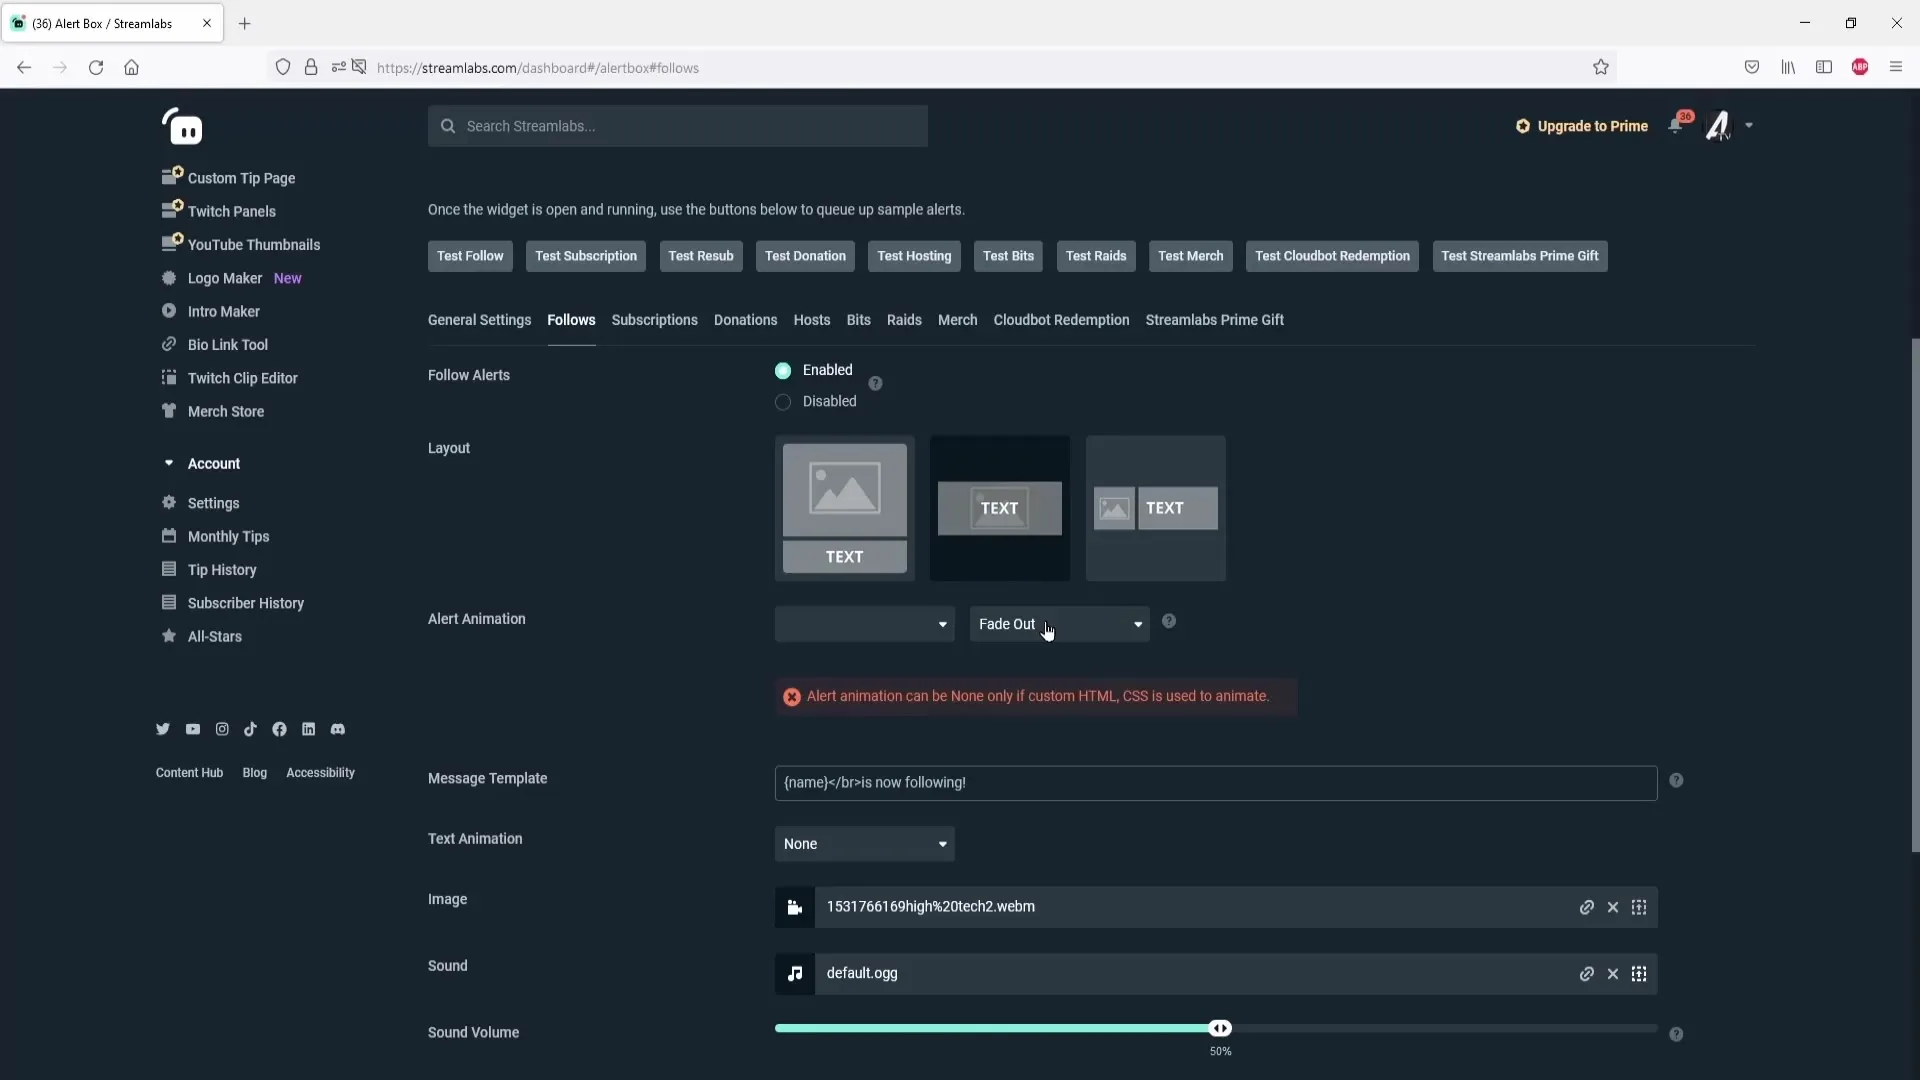Click help icon beside Sound Volume
Screen dimensions: 1920x1080
(1676, 1034)
